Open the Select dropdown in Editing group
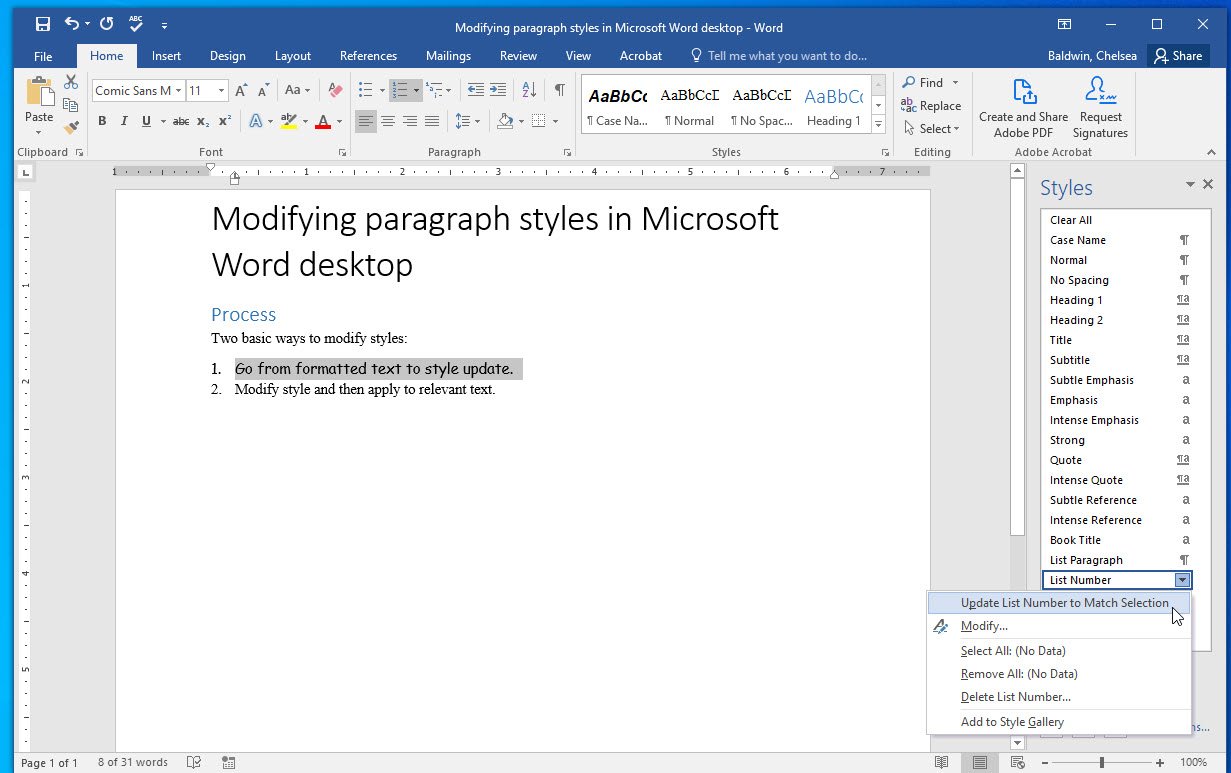Screen dimensions: 1231x773 [x=931, y=128]
